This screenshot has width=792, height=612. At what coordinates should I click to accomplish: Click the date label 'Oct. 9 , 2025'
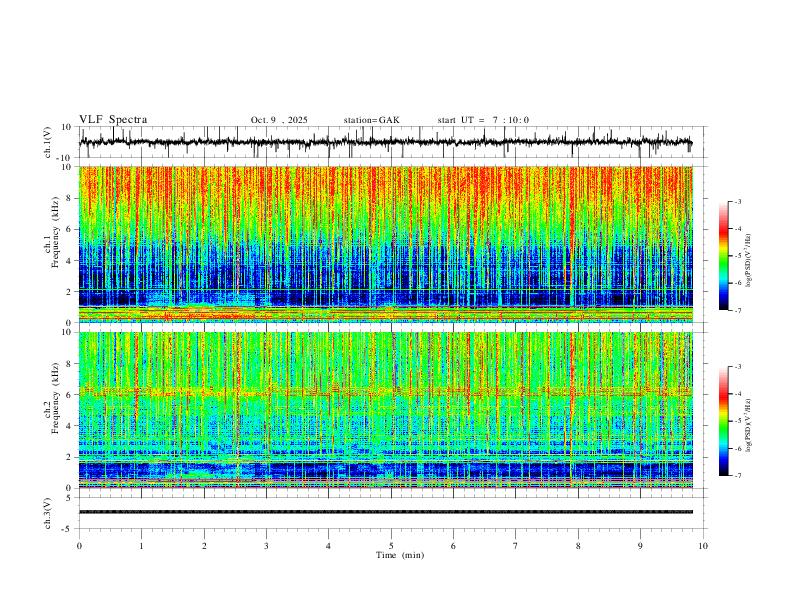click(279, 120)
